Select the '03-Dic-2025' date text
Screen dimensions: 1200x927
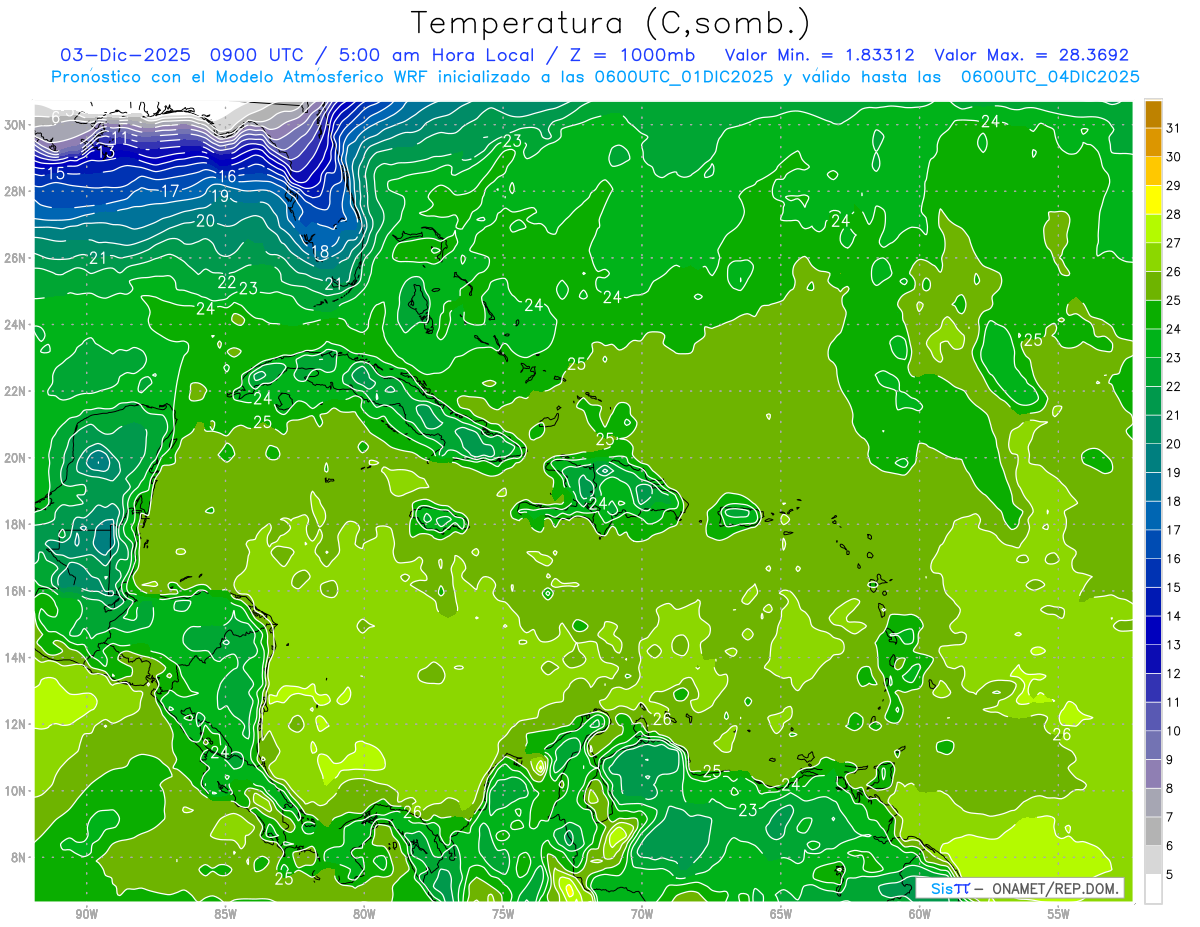tap(126, 55)
